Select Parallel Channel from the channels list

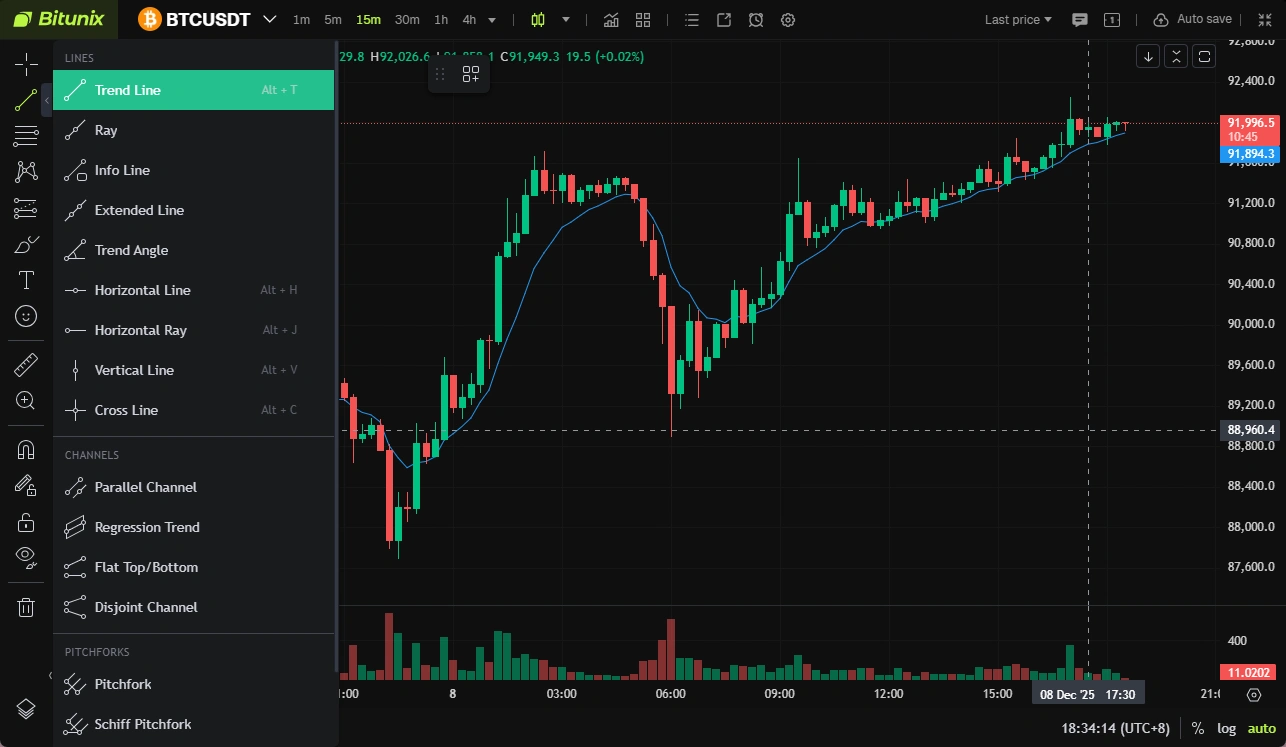tap(145, 487)
